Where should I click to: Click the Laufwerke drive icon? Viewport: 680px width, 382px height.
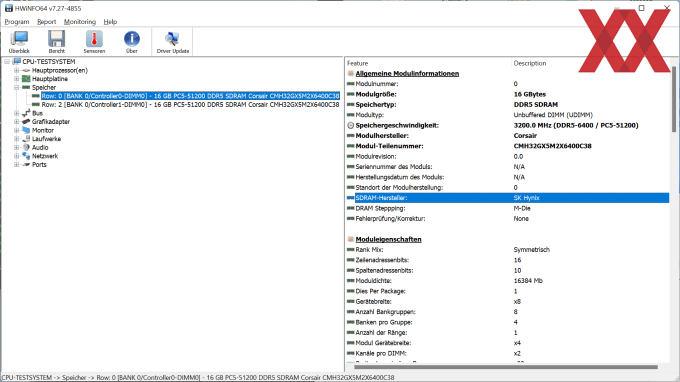click(x=26, y=139)
